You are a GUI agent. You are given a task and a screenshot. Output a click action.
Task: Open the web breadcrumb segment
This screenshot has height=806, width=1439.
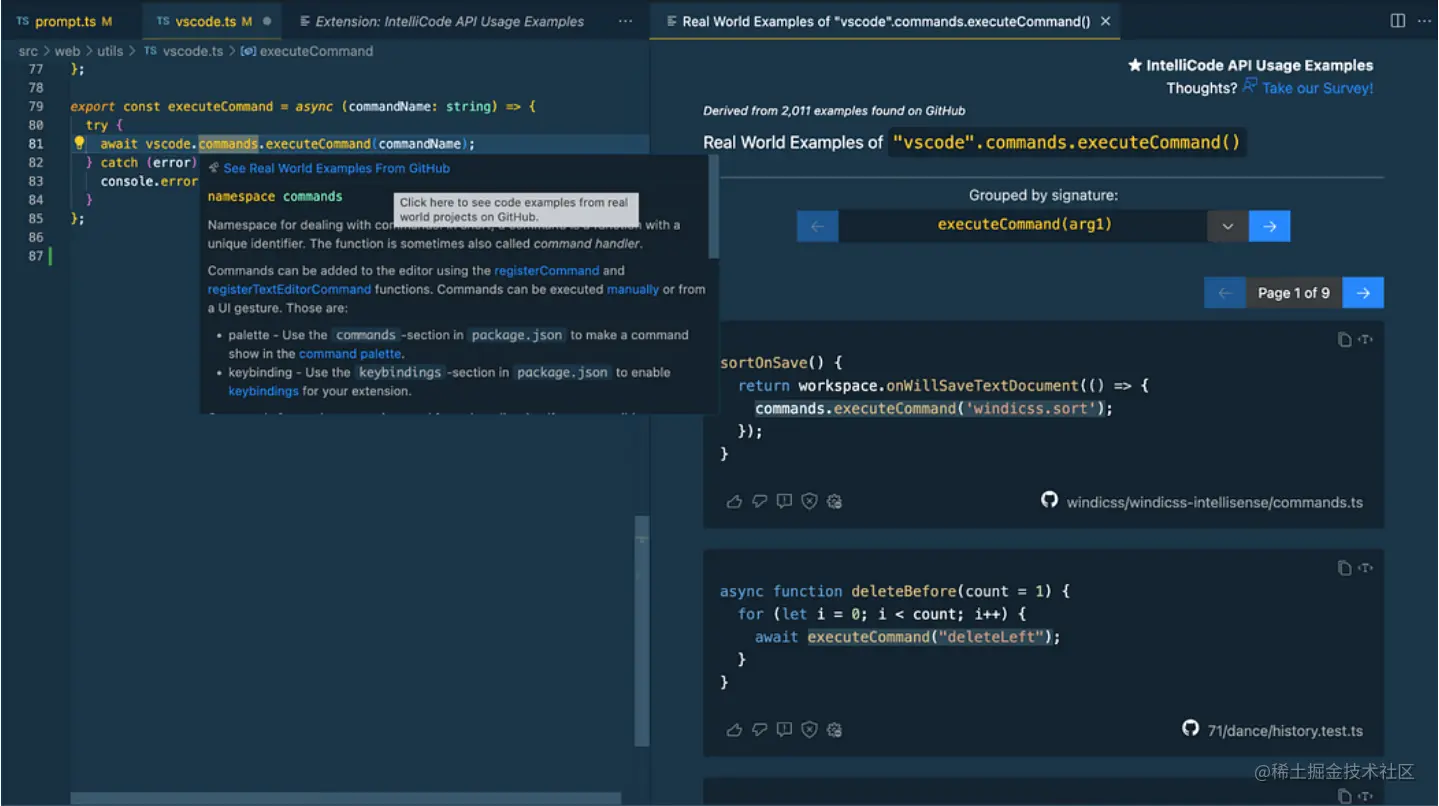pyautogui.click(x=67, y=51)
